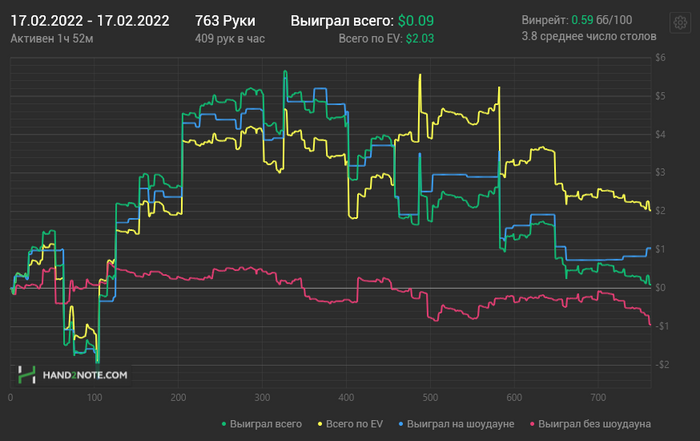
Task: Click the 700 x-axis label
Action: [x=598, y=397]
